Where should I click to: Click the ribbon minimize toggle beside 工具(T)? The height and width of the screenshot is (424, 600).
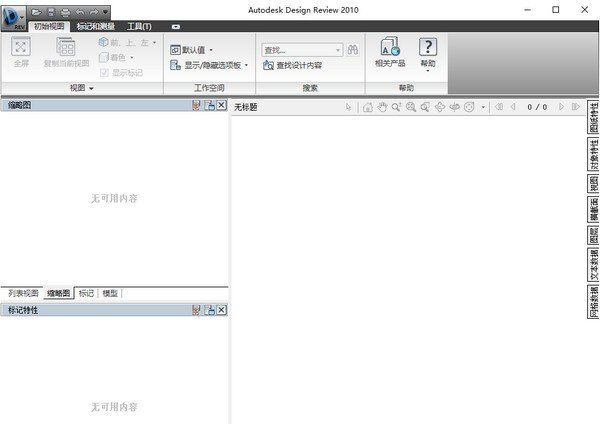(176, 27)
